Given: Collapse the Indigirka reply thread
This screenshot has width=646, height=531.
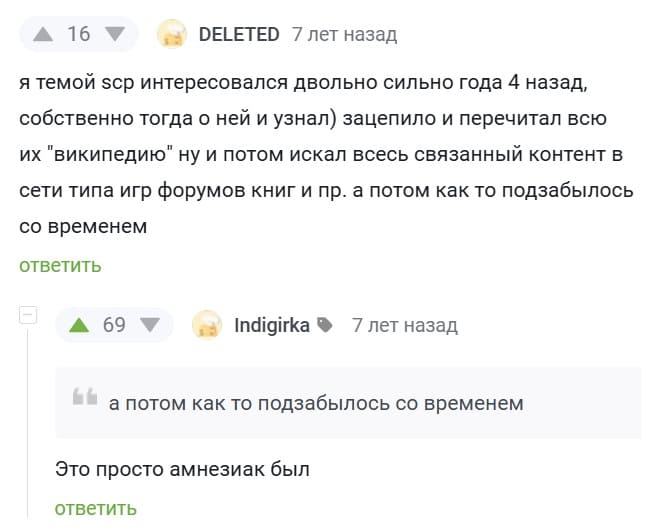Looking at the screenshot, I should [28, 316].
